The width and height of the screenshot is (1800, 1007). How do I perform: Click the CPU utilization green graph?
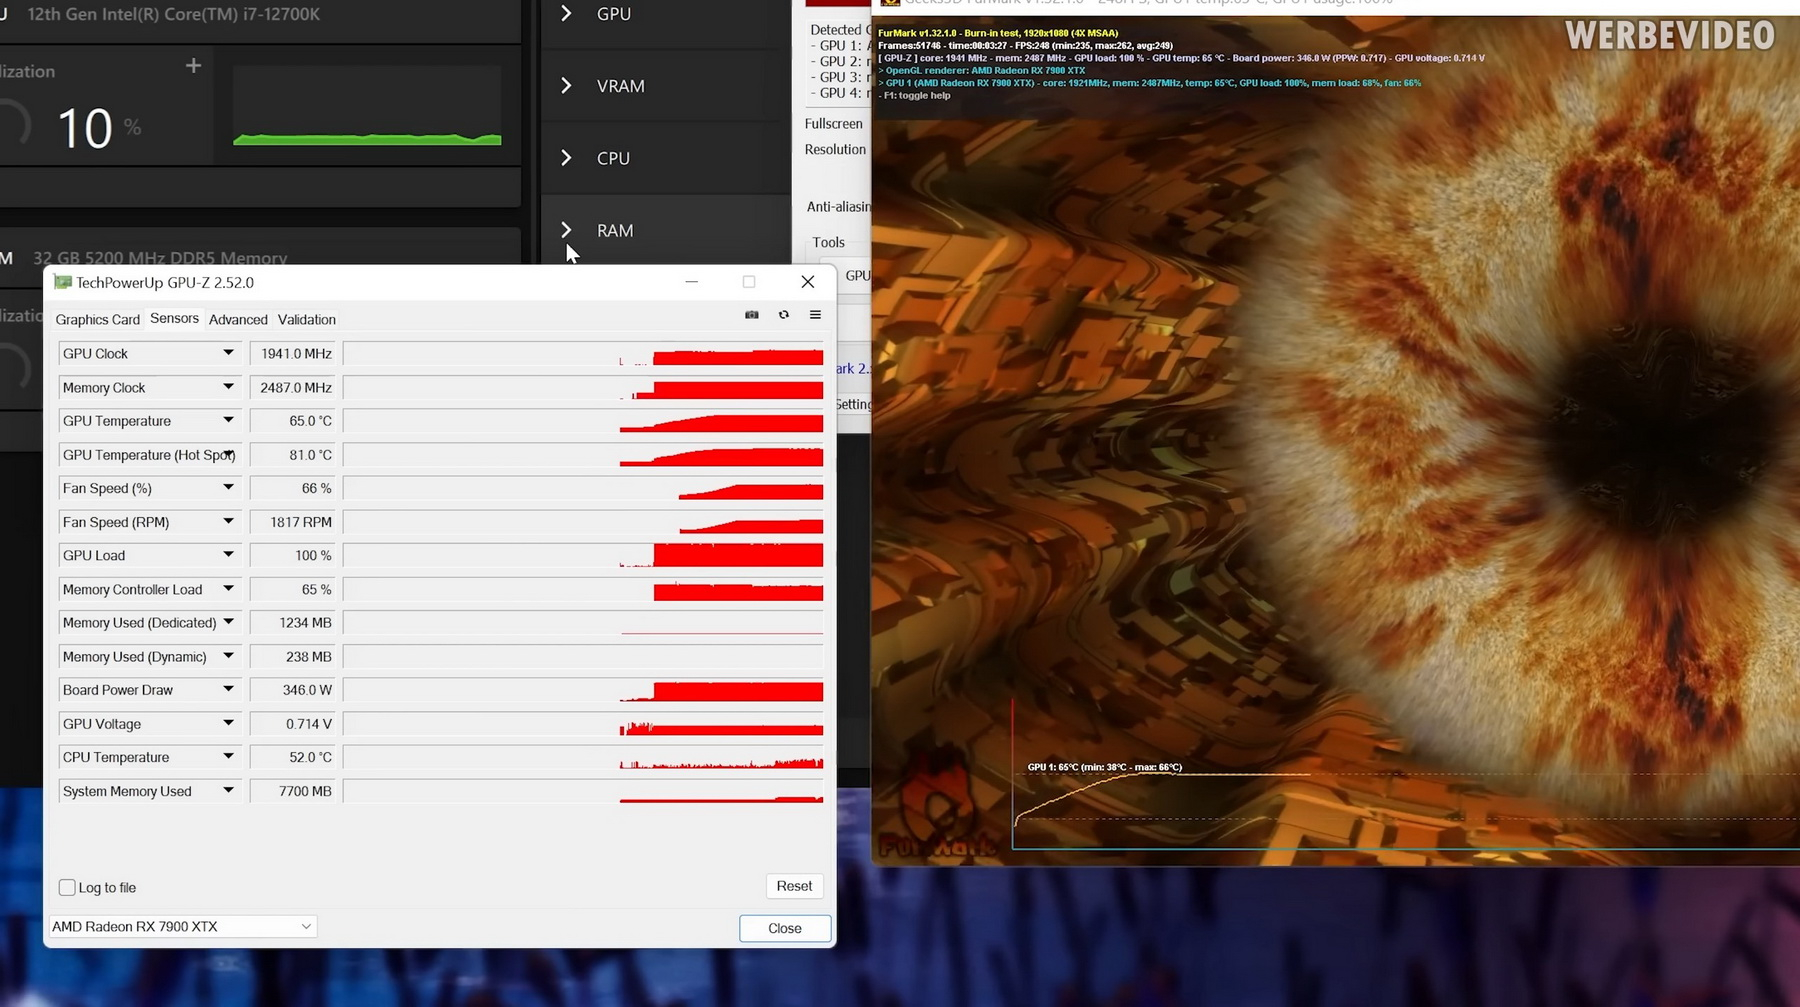(367, 106)
